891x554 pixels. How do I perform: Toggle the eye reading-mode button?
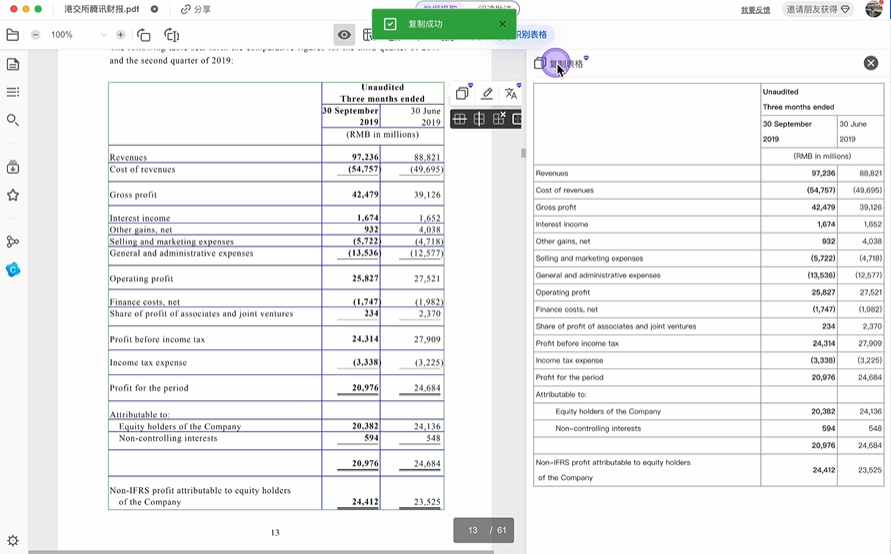click(x=344, y=35)
